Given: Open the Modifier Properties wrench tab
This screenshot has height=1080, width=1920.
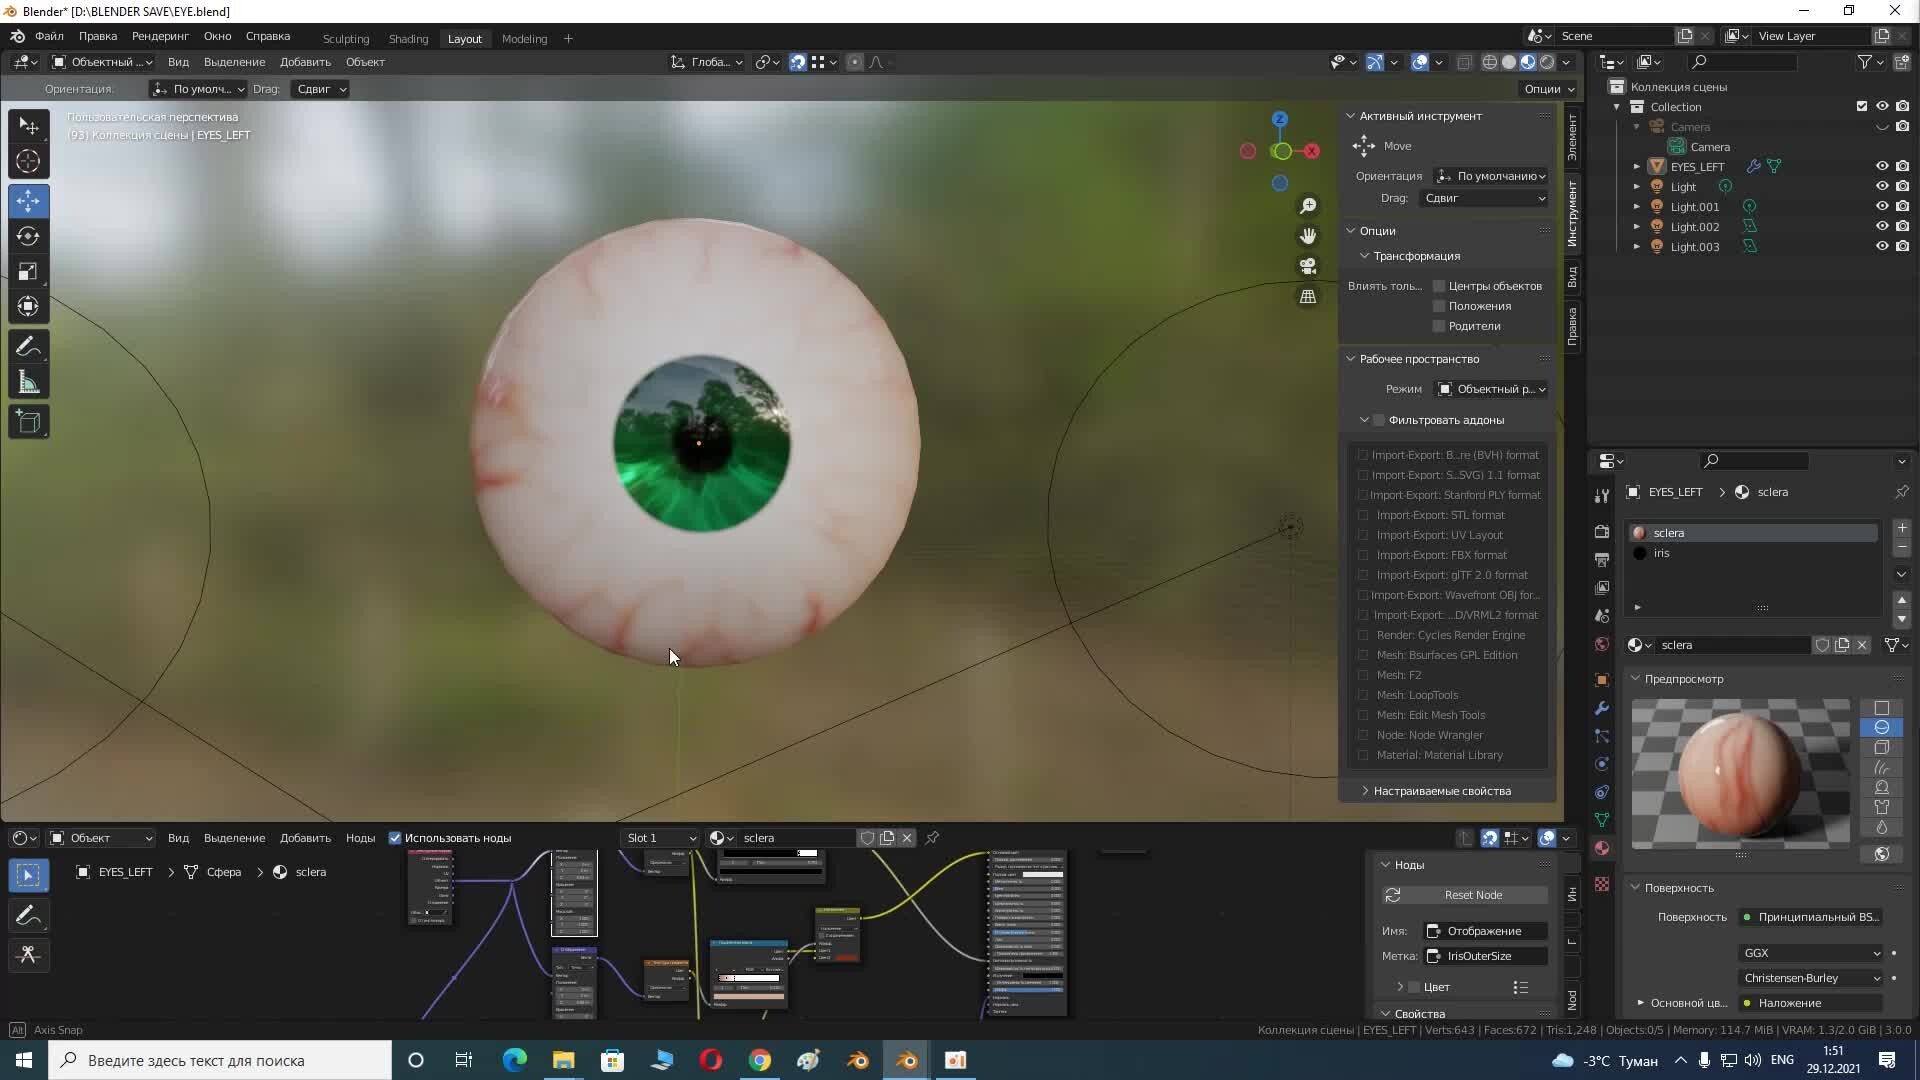Looking at the screenshot, I should click(1602, 708).
